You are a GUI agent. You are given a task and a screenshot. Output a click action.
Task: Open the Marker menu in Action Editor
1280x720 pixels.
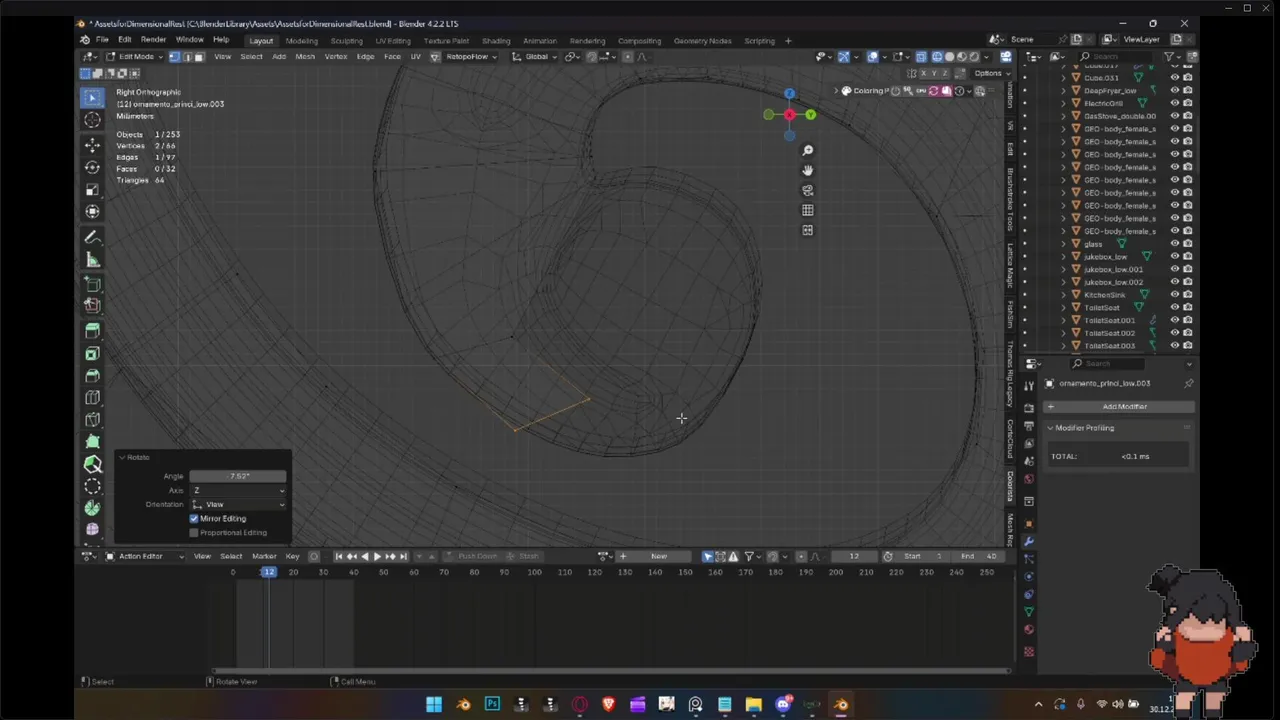click(264, 556)
